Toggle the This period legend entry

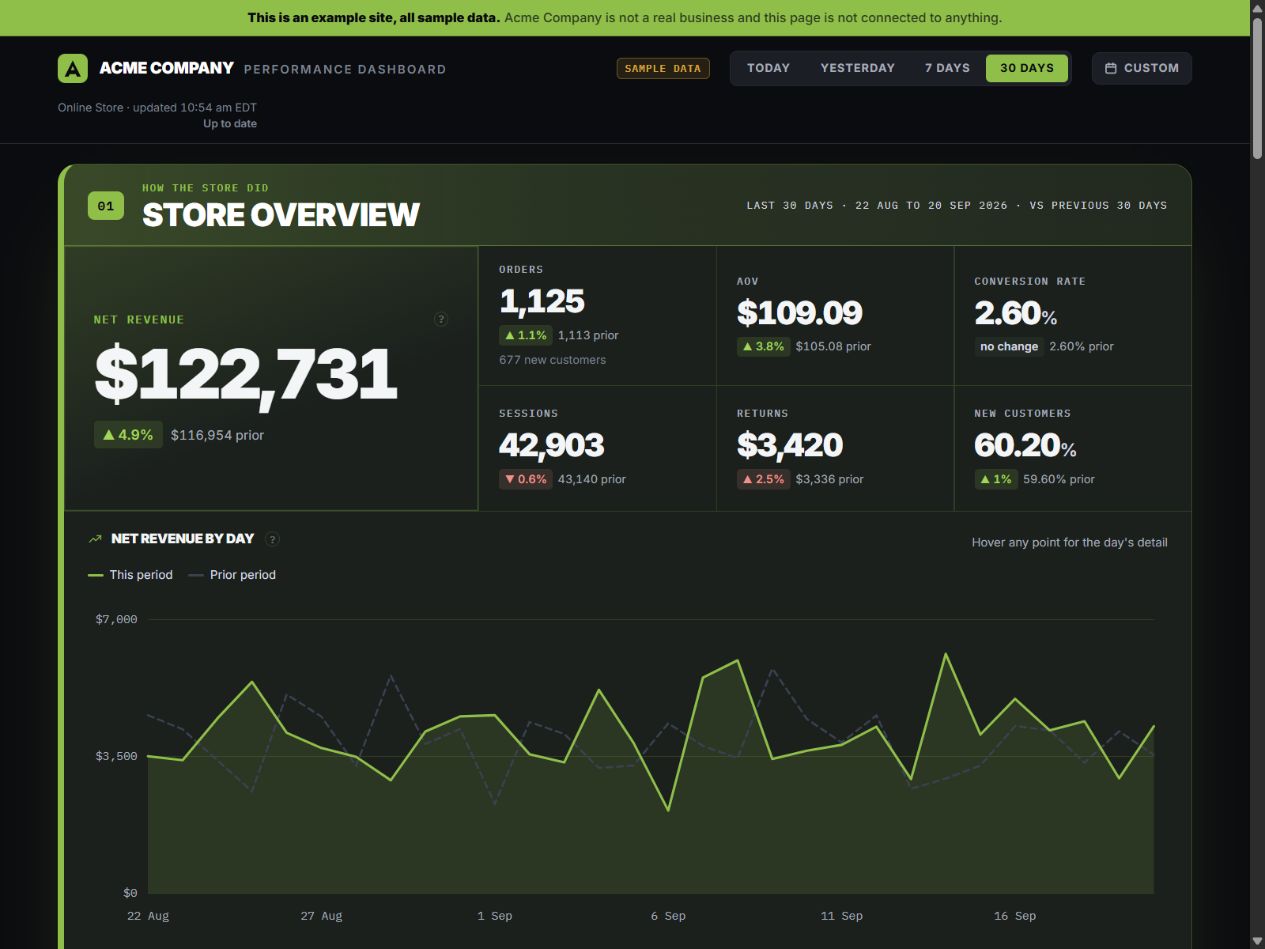[x=130, y=575]
